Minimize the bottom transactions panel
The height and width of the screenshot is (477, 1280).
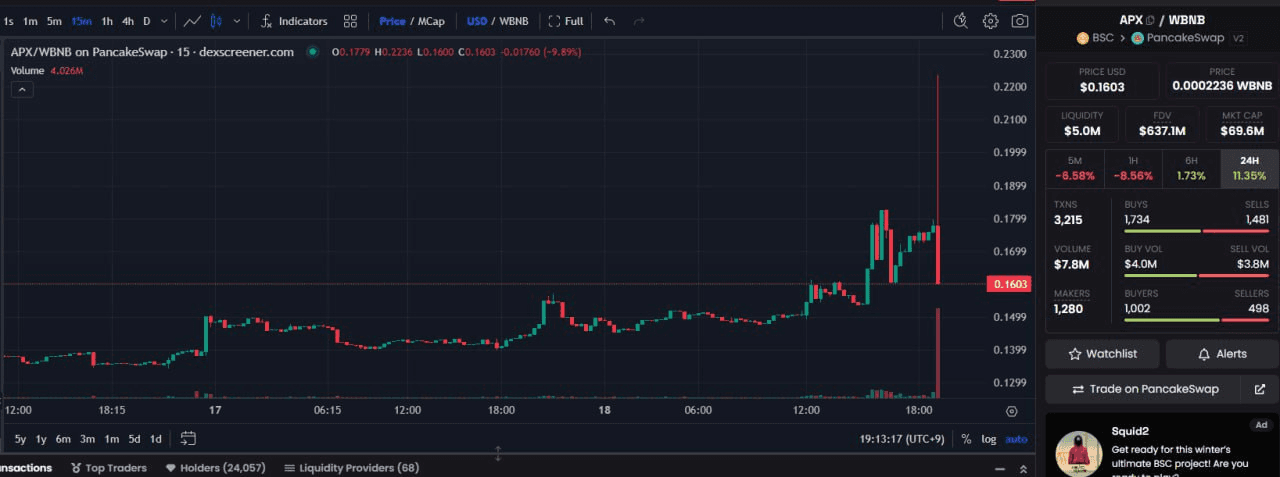pos(1002,468)
